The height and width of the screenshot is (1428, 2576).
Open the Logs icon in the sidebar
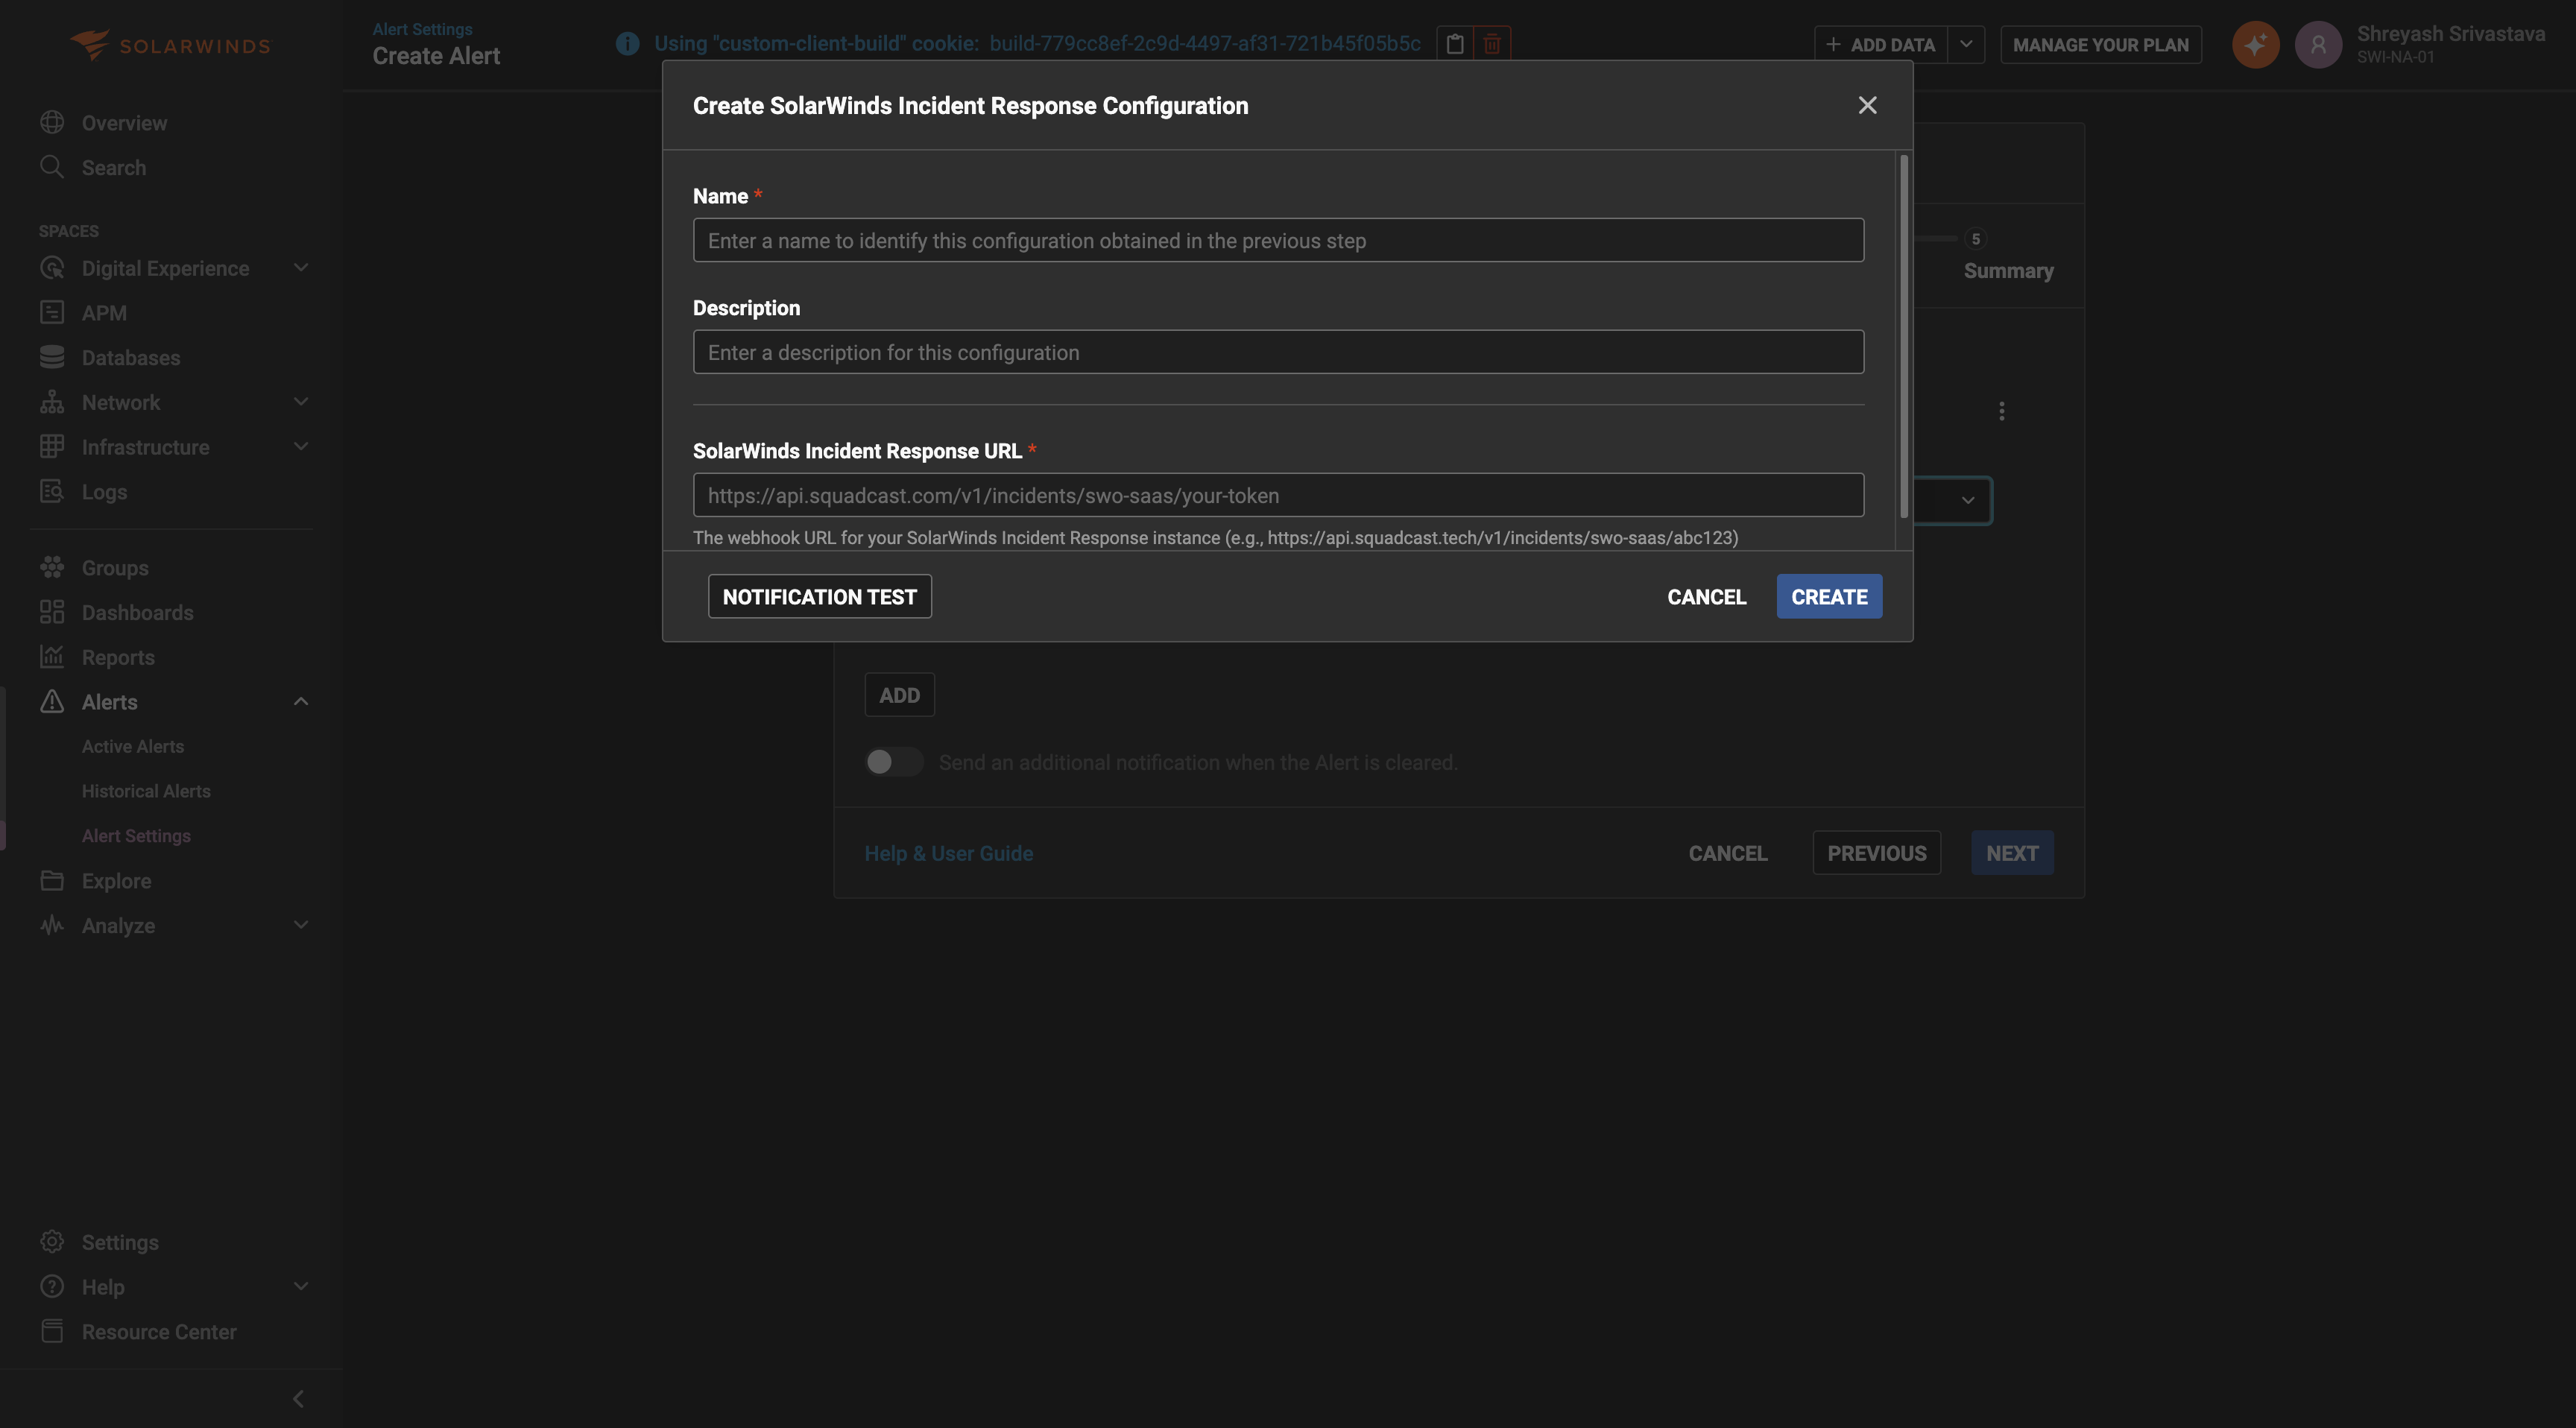click(x=52, y=492)
